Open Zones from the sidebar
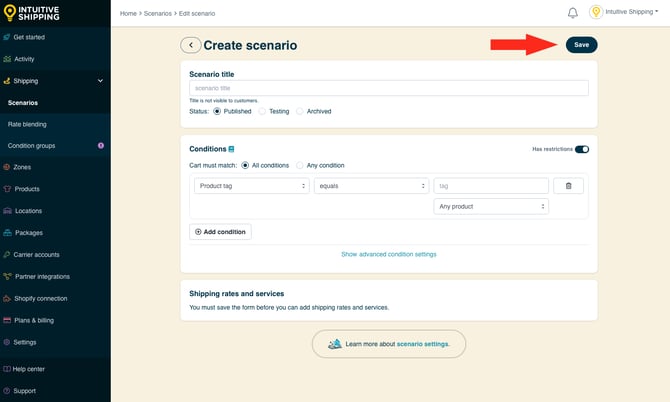670x402 pixels. pyautogui.click(x=22, y=167)
